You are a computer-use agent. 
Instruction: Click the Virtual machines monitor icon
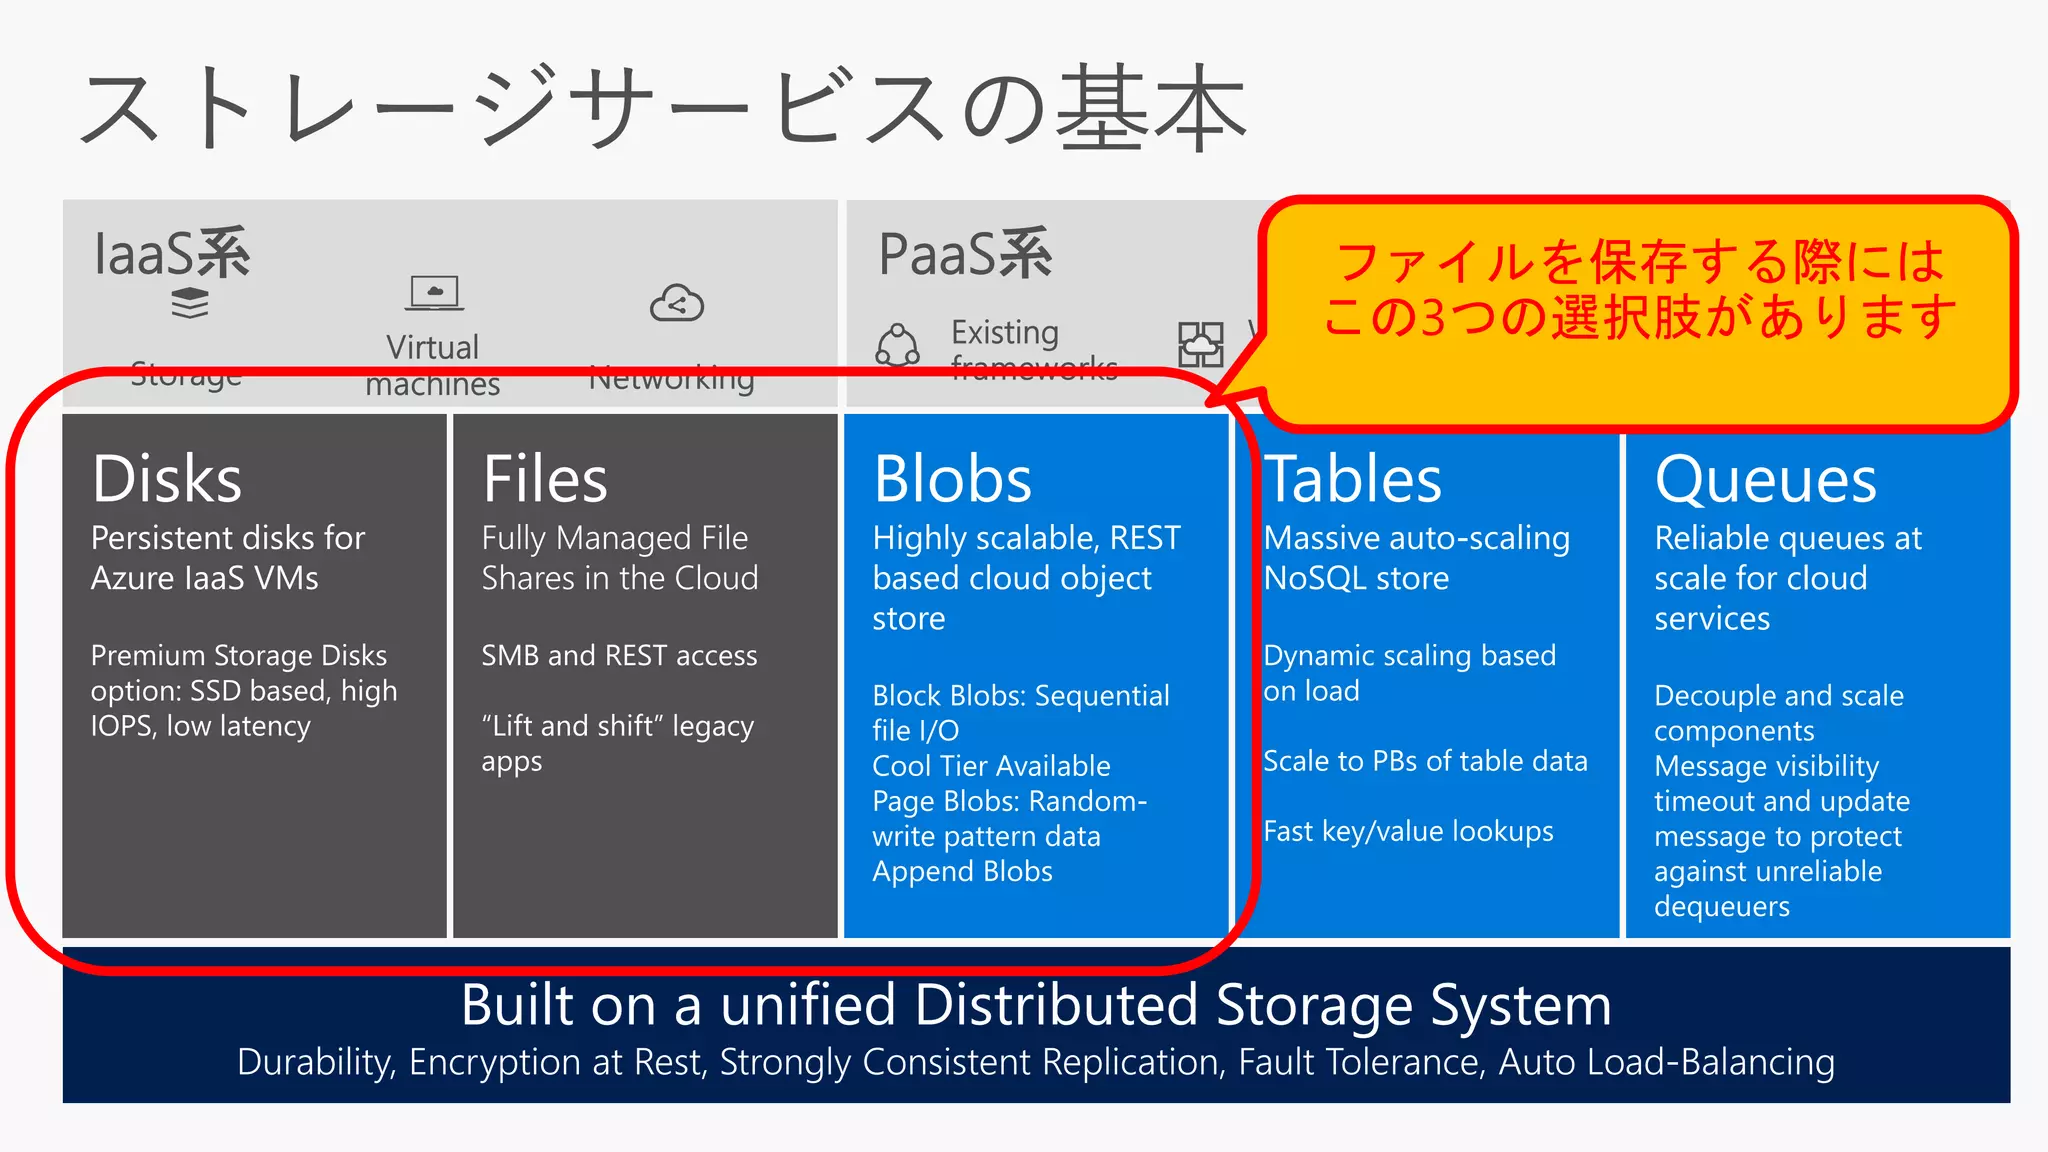pyautogui.click(x=434, y=294)
